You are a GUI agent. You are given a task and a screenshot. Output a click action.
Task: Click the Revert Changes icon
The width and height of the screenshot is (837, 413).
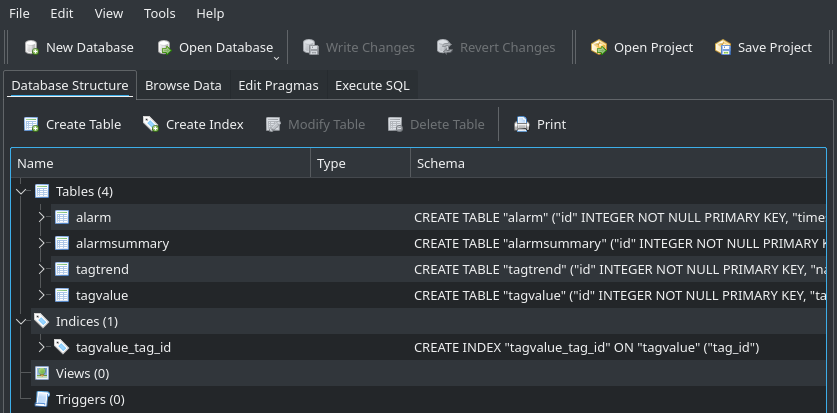point(445,47)
